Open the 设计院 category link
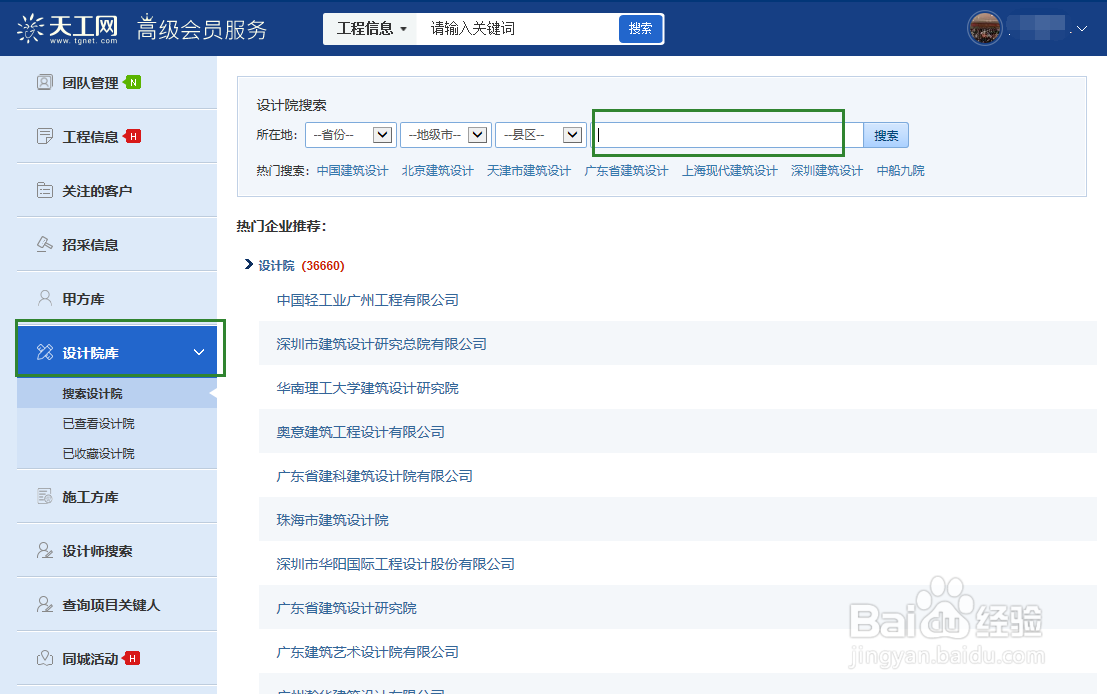This screenshot has width=1107, height=694. coord(276,265)
